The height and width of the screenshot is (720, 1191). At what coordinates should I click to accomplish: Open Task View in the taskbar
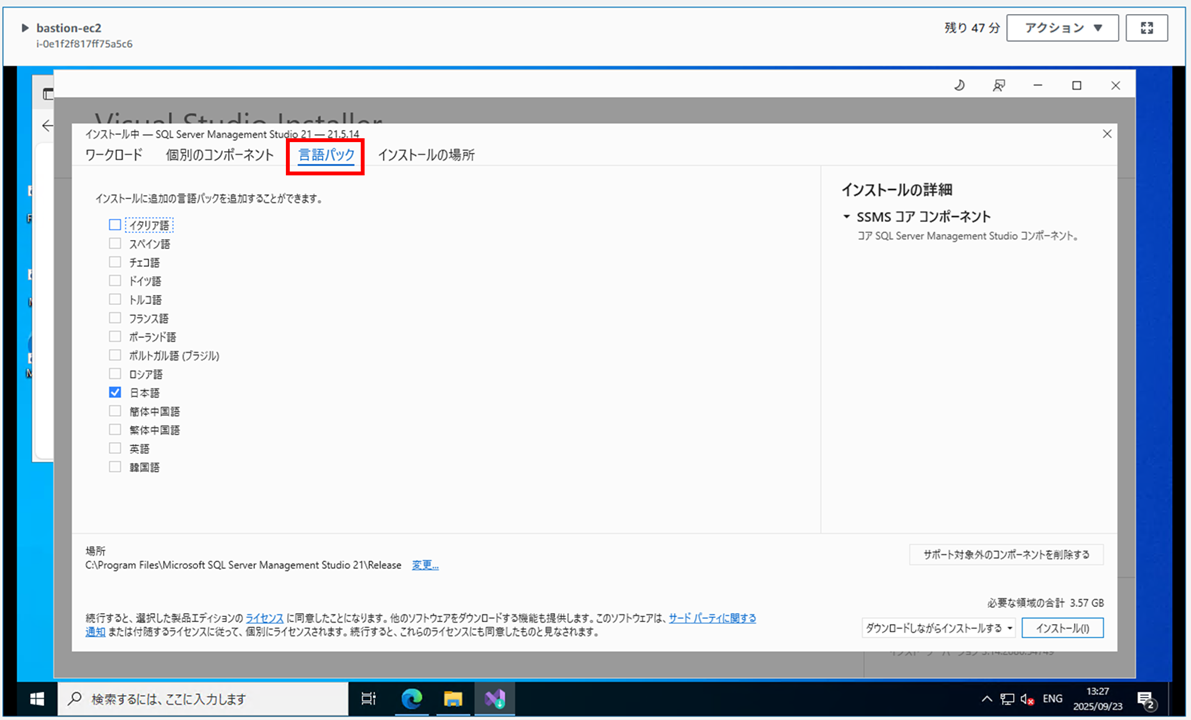click(368, 699)
